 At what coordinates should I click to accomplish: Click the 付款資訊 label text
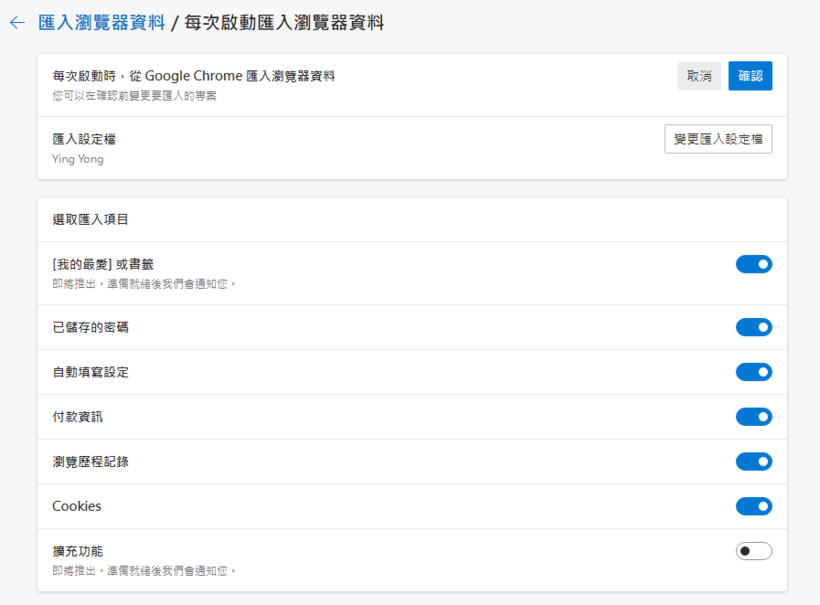77,417
